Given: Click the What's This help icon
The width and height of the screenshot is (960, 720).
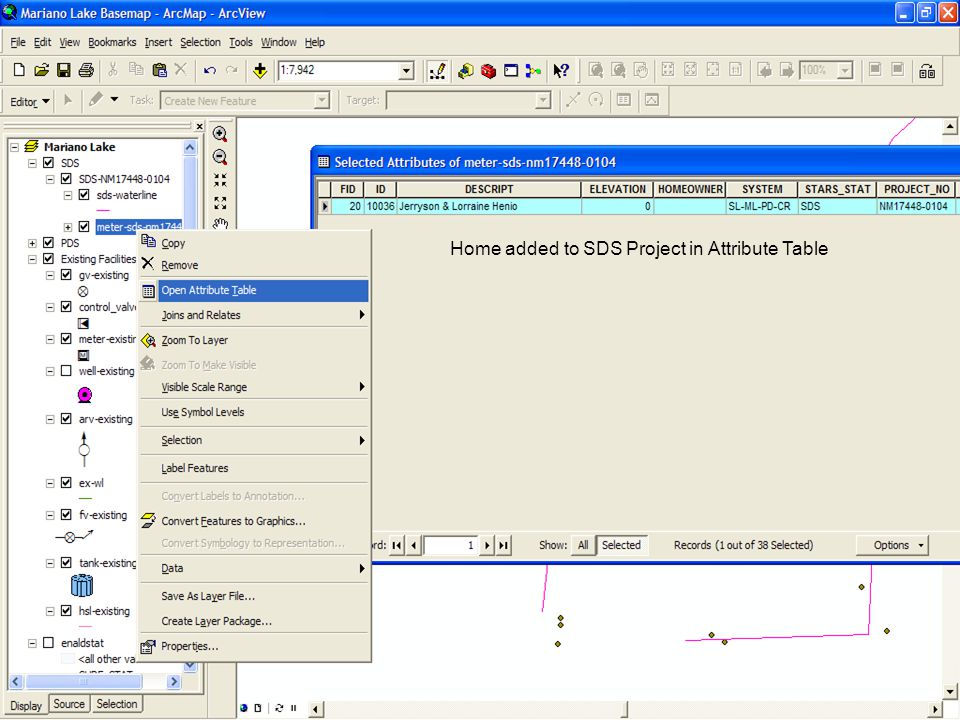Looking at the screenshot, I should click(x=561, y=70).
